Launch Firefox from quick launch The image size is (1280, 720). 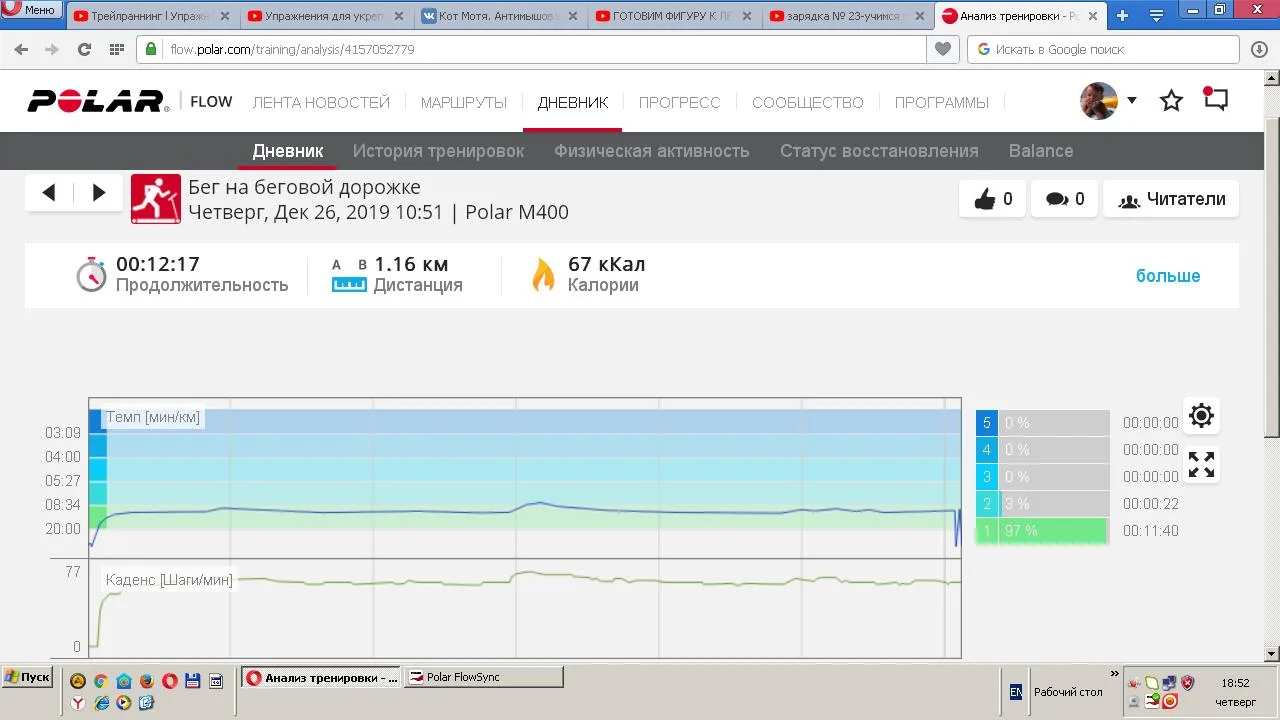(147, 680)
